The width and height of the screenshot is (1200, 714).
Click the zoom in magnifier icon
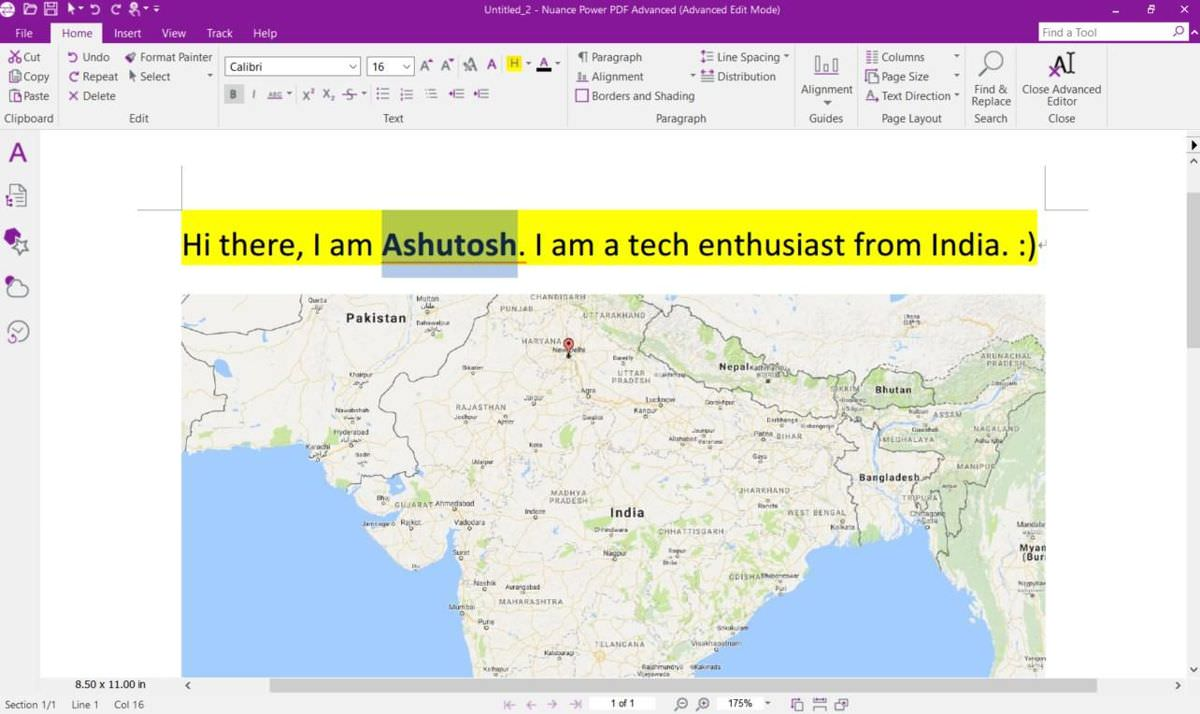pyautogui.click(x=703, y=704)
